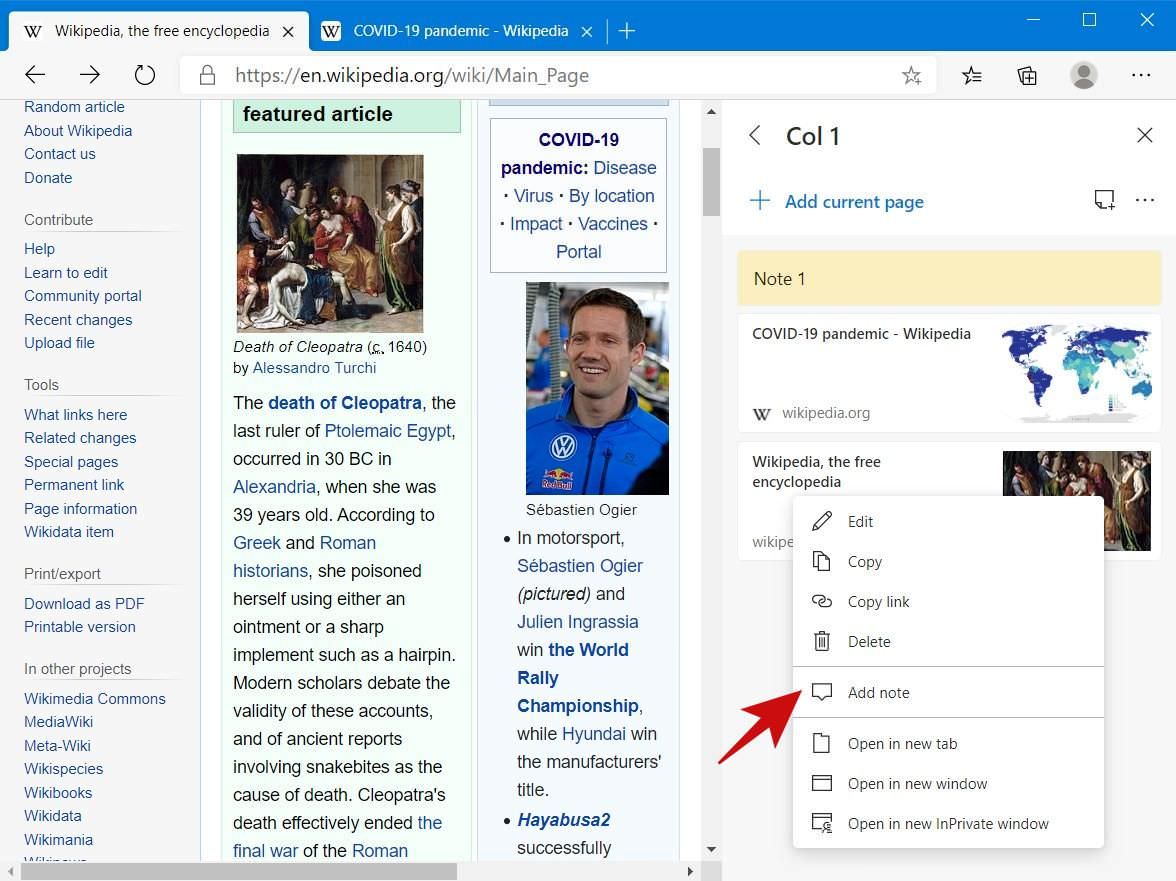Open the user profile avatar
1176x881 pixels.
point(1083,75)
